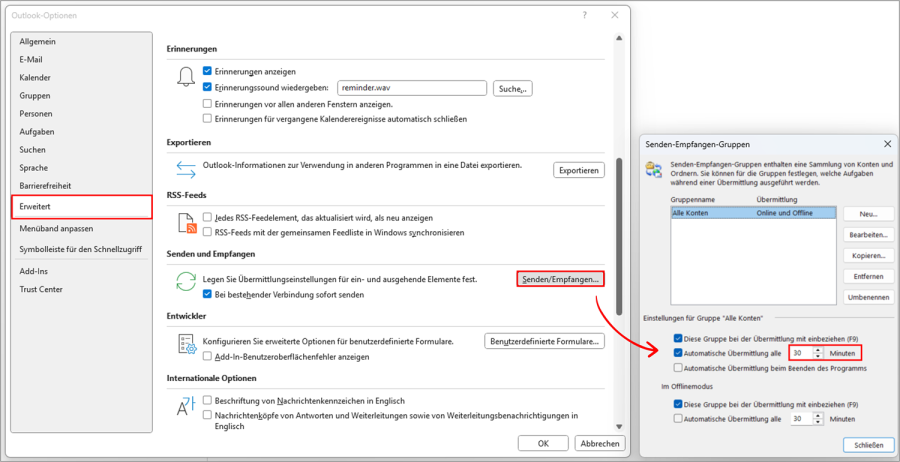The image size is (900, 462).
Task: Click the international language icon
Action: (185, 405)
